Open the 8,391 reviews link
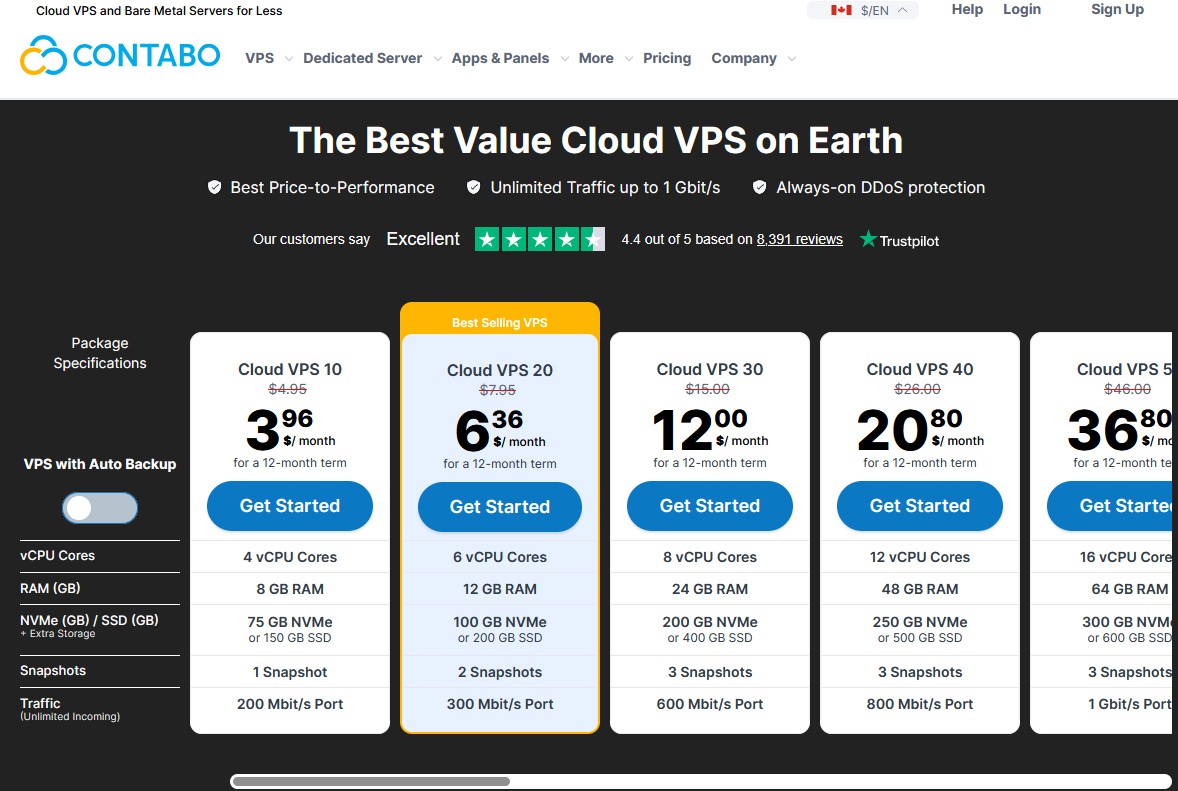This screenshot has height=791, width=1178. click(x=799, y=239)
